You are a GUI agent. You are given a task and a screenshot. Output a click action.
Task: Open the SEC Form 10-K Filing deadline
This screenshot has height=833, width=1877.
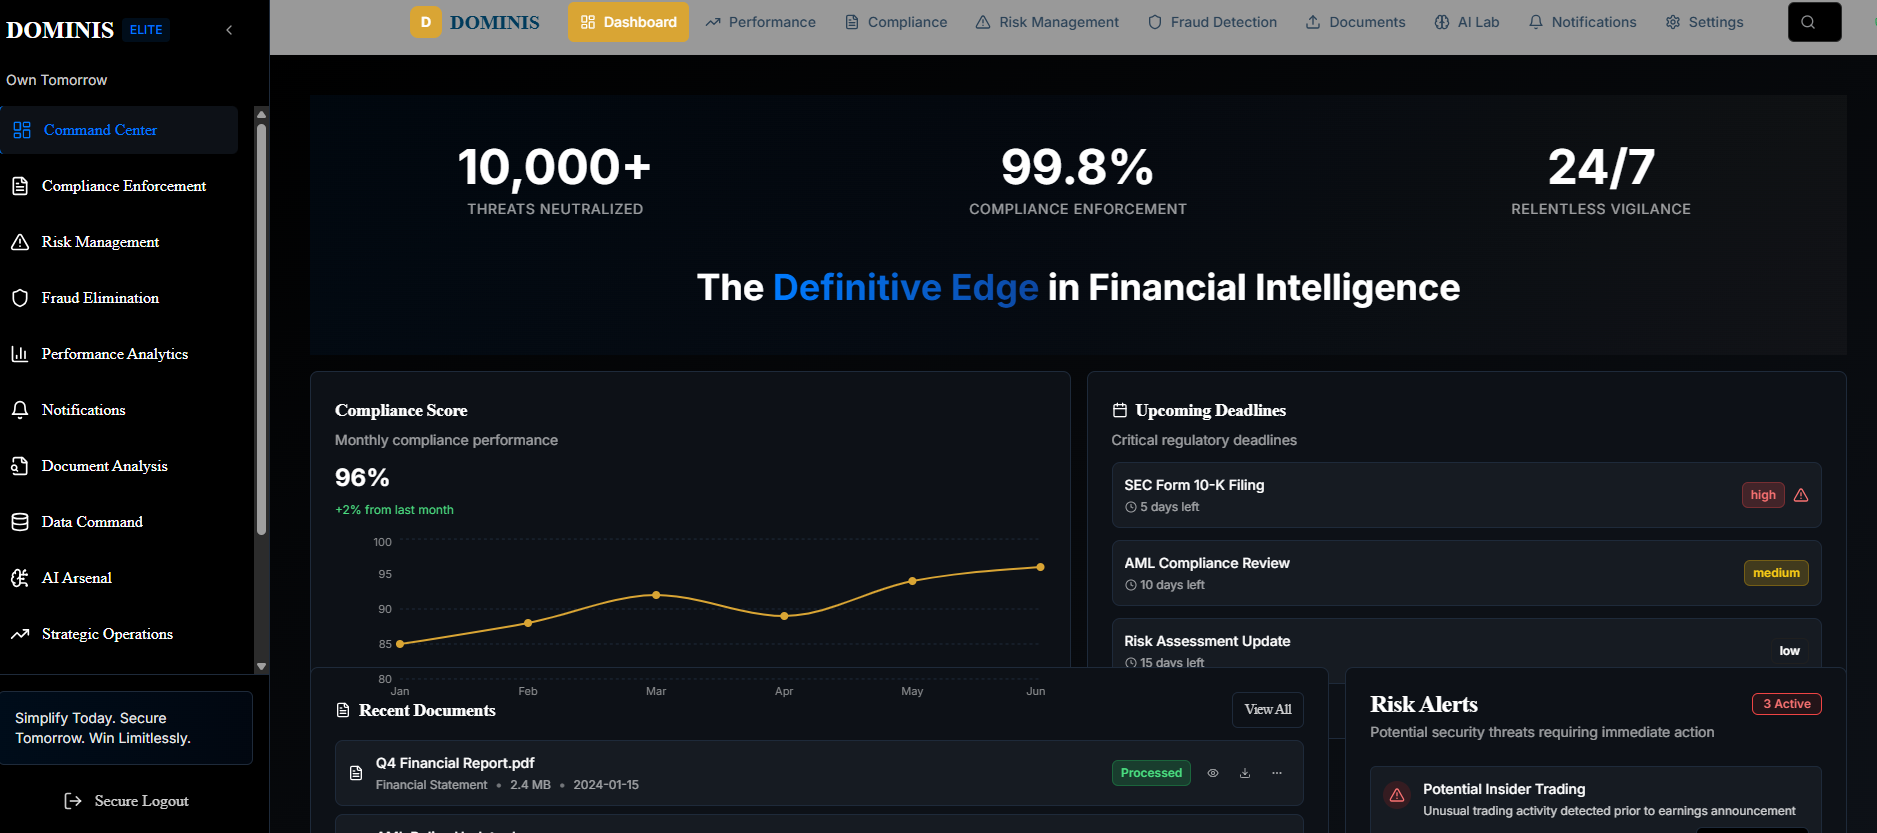point(1466,495)
